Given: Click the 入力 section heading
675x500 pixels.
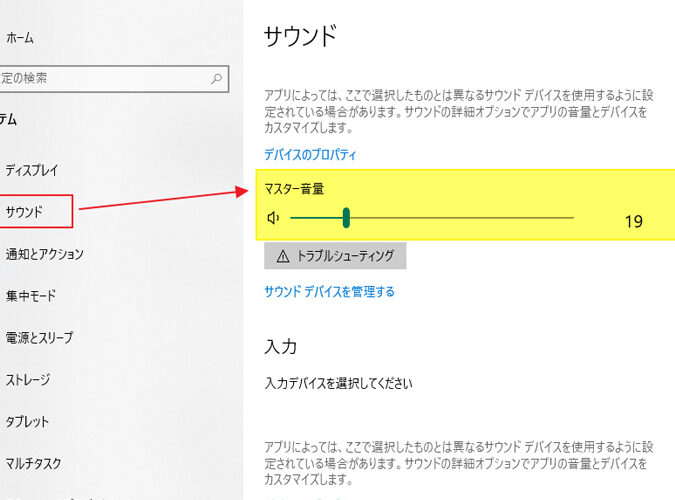Looking at the screenshot, I should click(280, 347).
